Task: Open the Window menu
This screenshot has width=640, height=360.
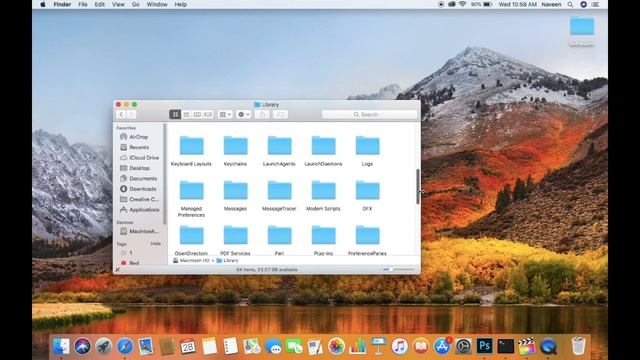Action: pyautogui.click(x=157, y=4)
